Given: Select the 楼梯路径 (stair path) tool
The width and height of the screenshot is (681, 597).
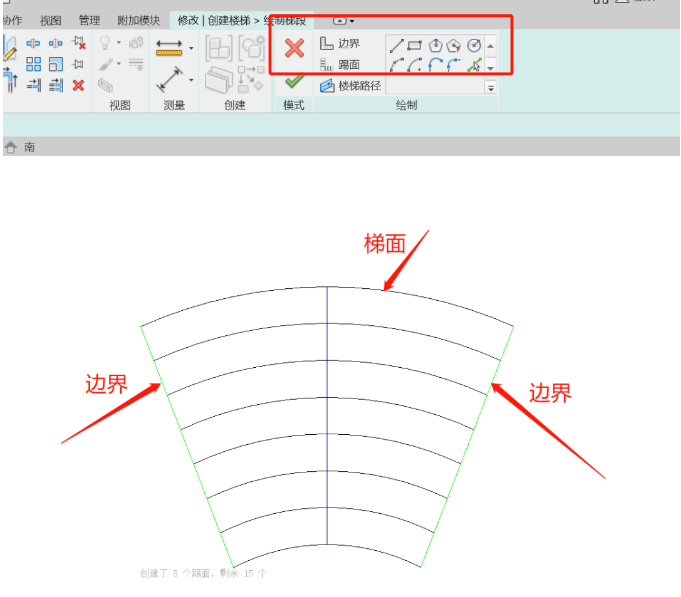Looking at the screenshot, I should (x=350, y=86).
